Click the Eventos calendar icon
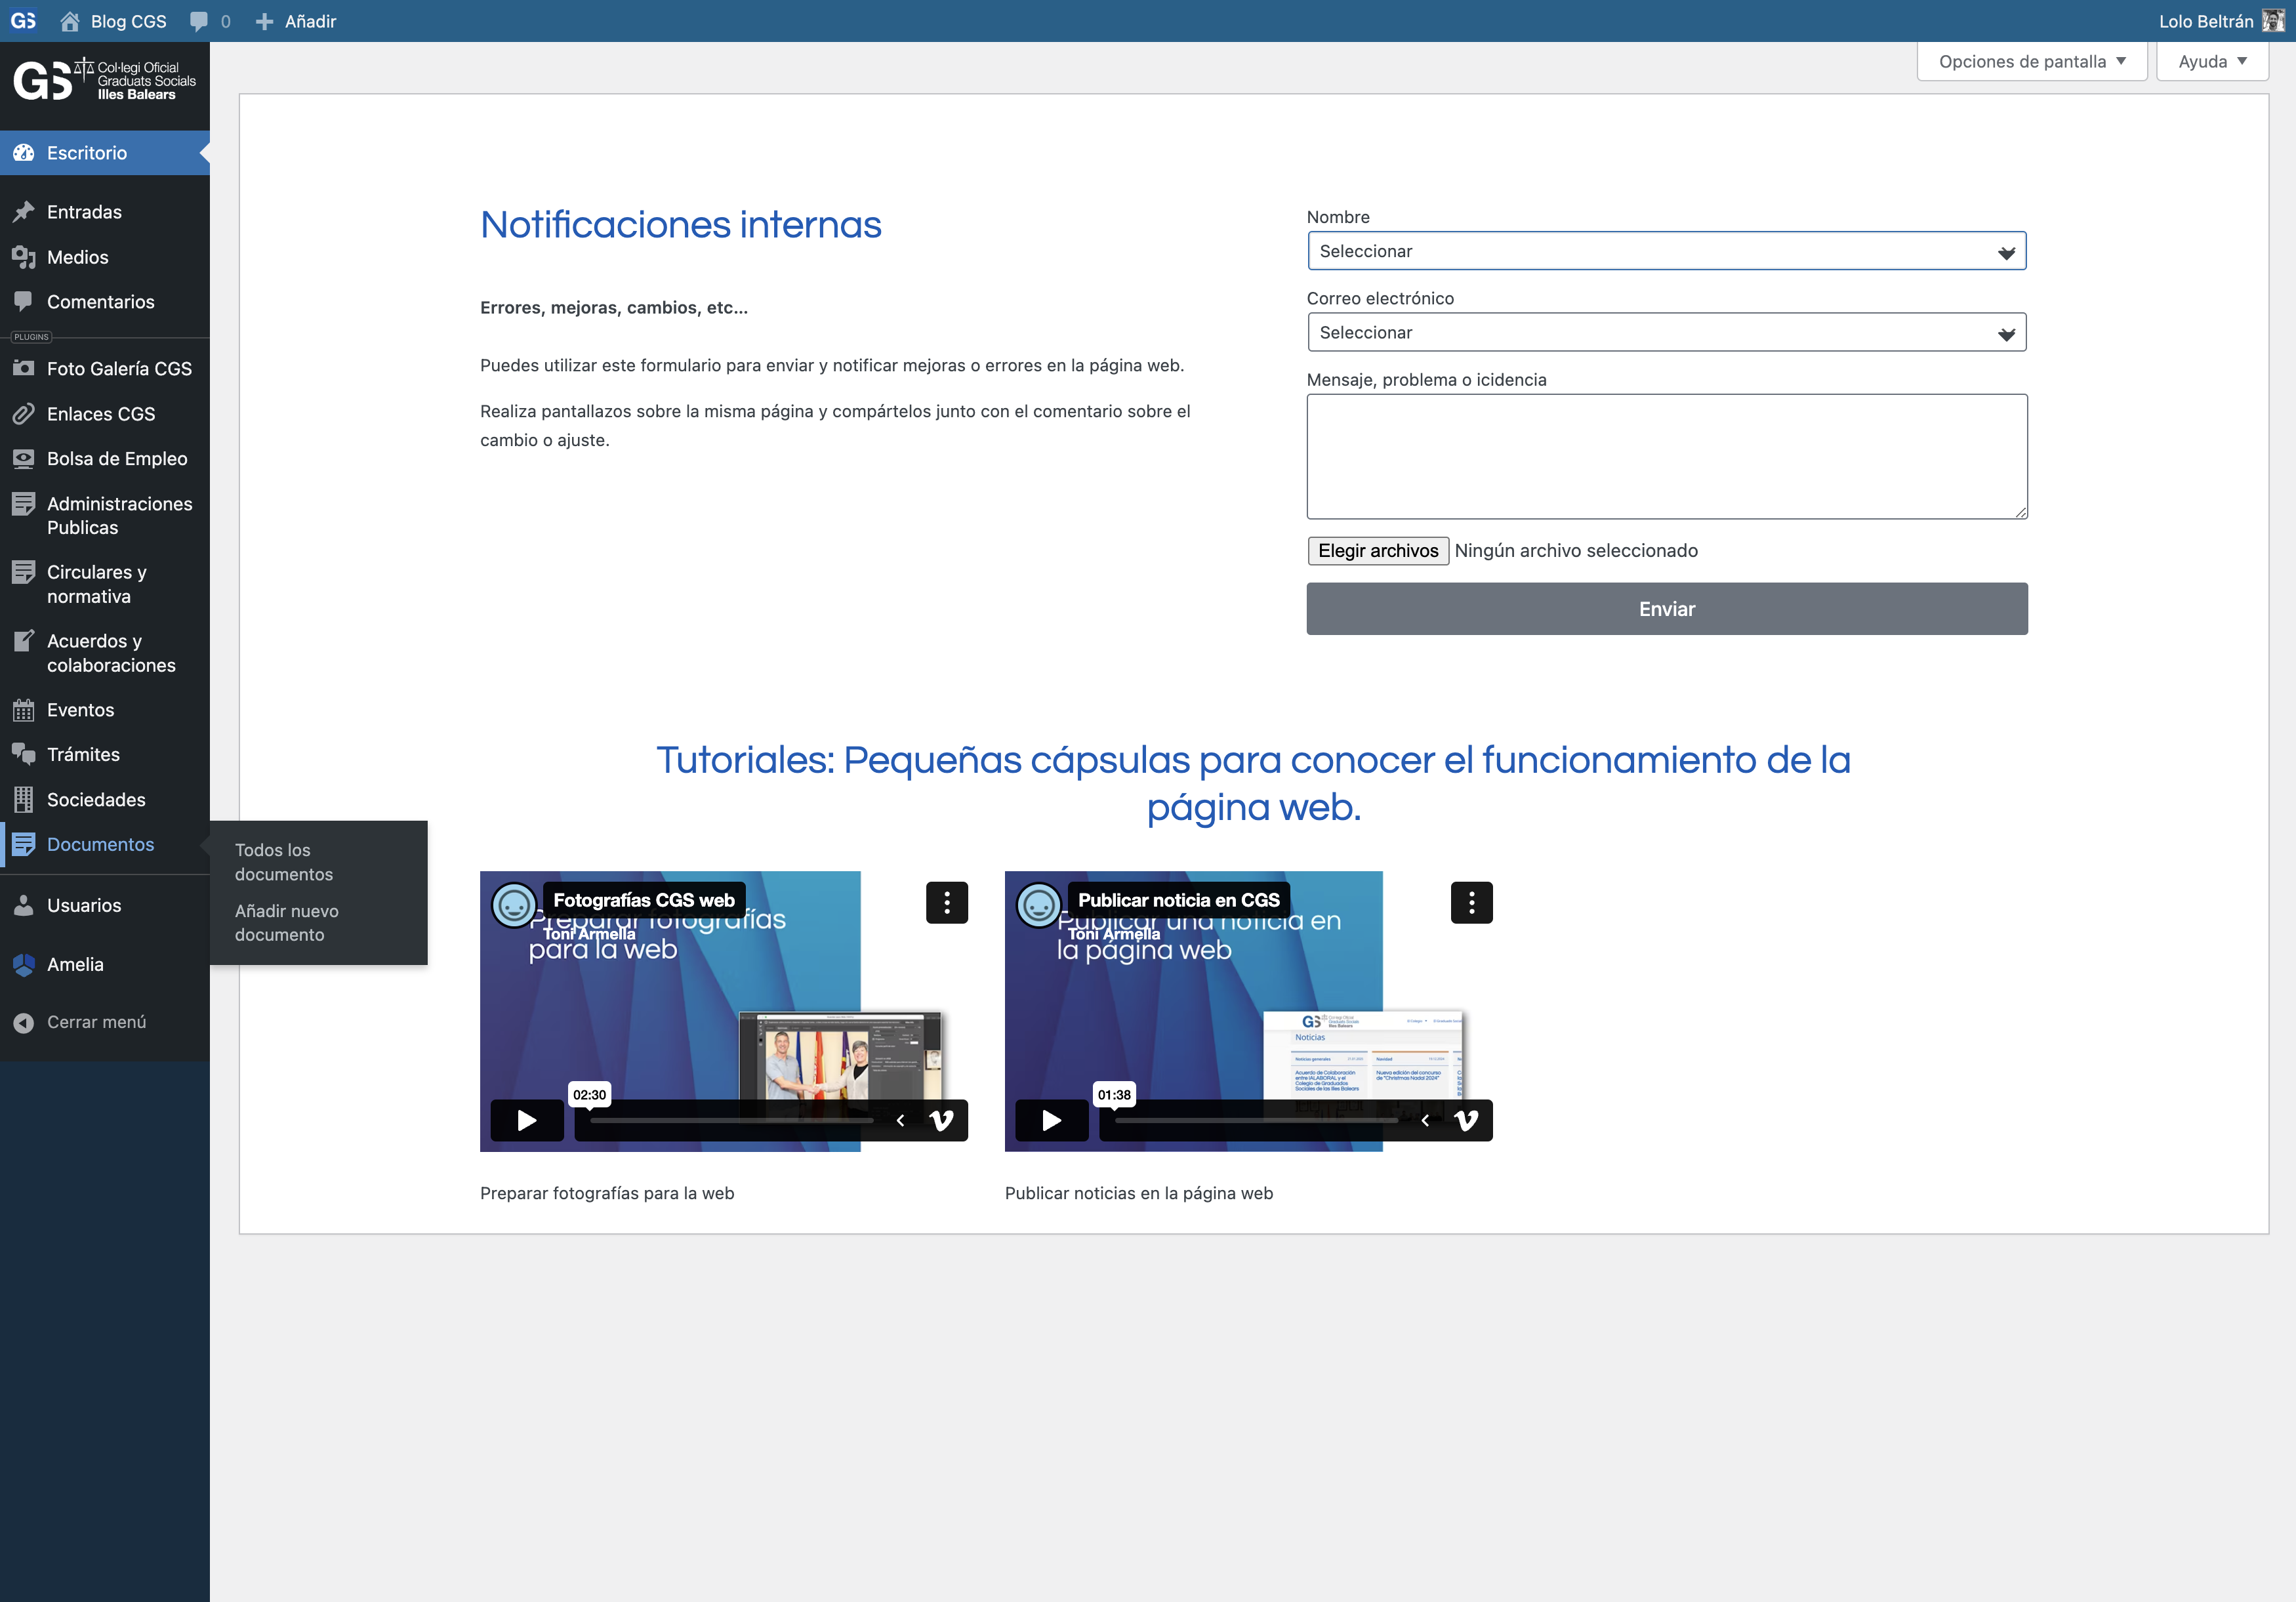2296x1602 pixels. pyautogui.click(x=23, y=710)
